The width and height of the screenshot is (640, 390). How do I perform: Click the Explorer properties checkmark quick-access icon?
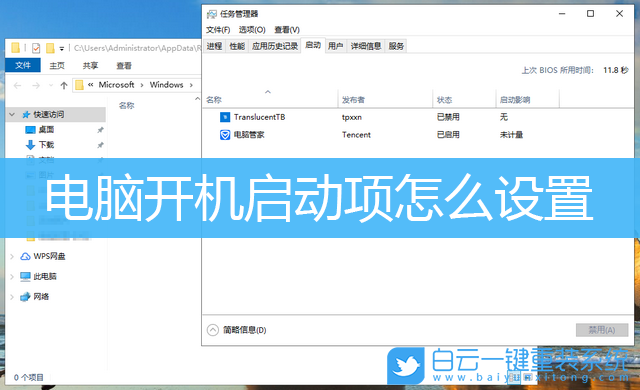coord(36,48)
